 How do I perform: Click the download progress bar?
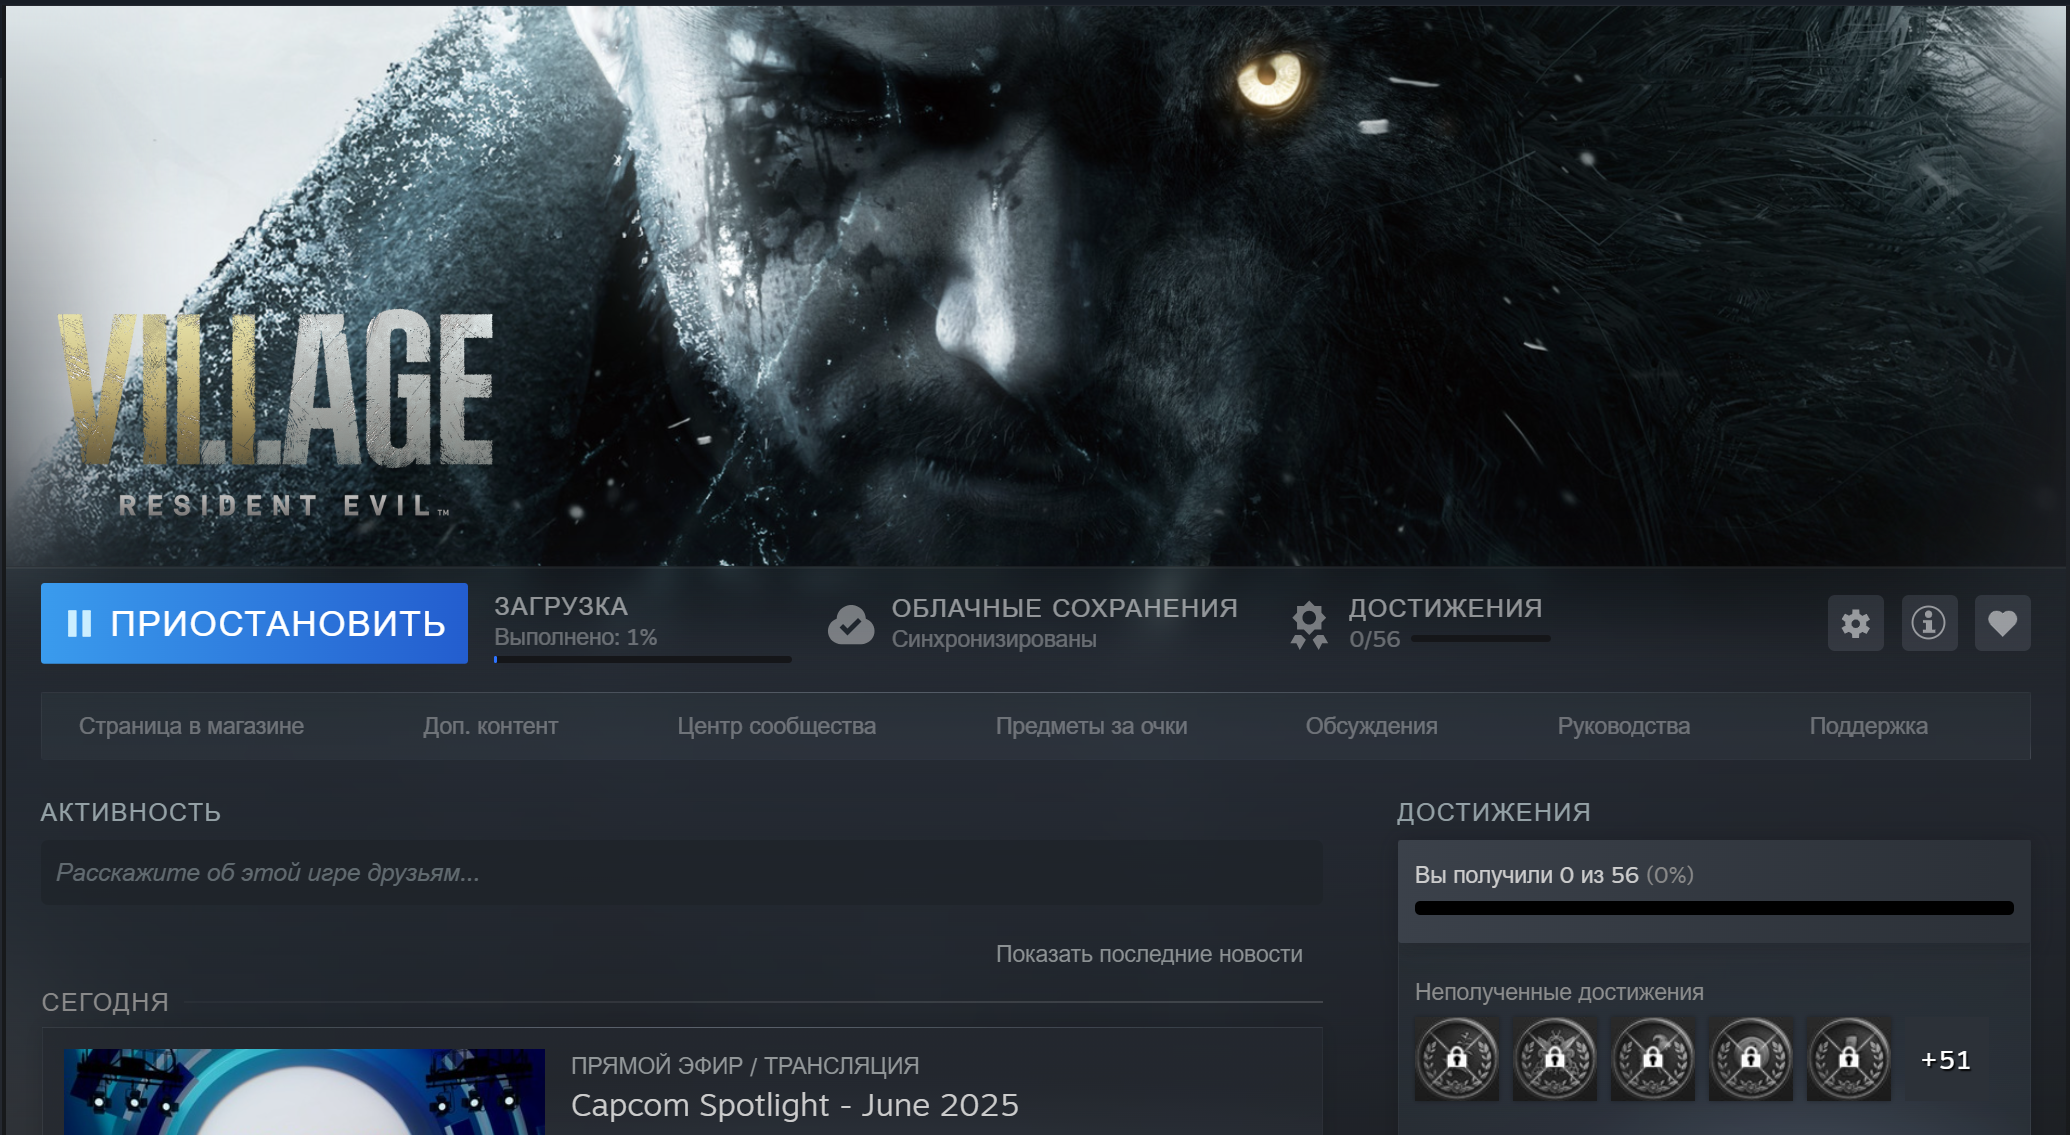tap(643, 660)
